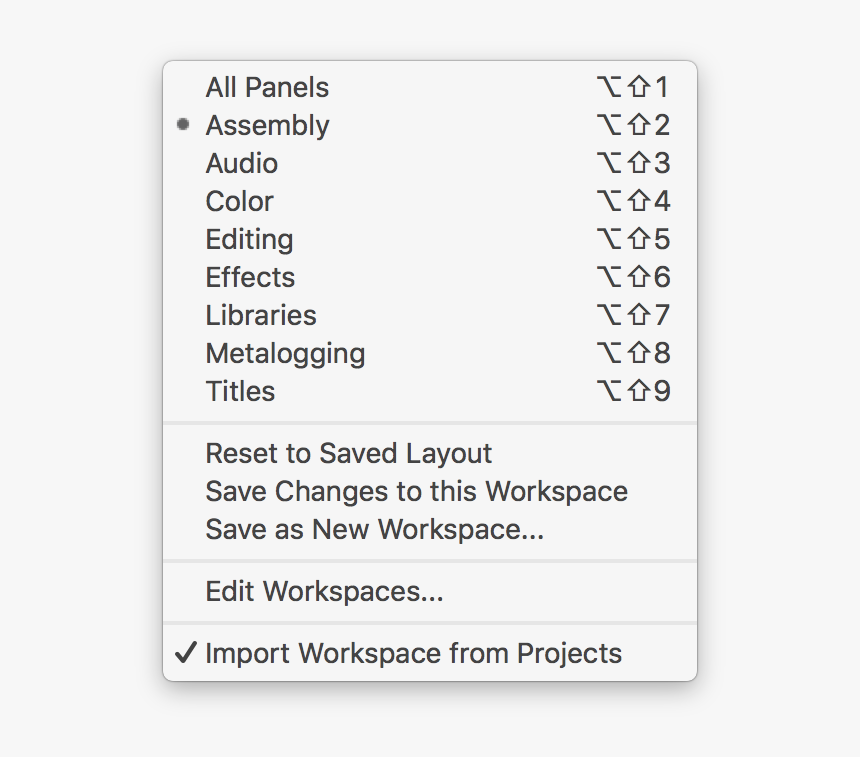Select the Editing workspace
The image size is (860, 757).
click(x=249, y=240)
